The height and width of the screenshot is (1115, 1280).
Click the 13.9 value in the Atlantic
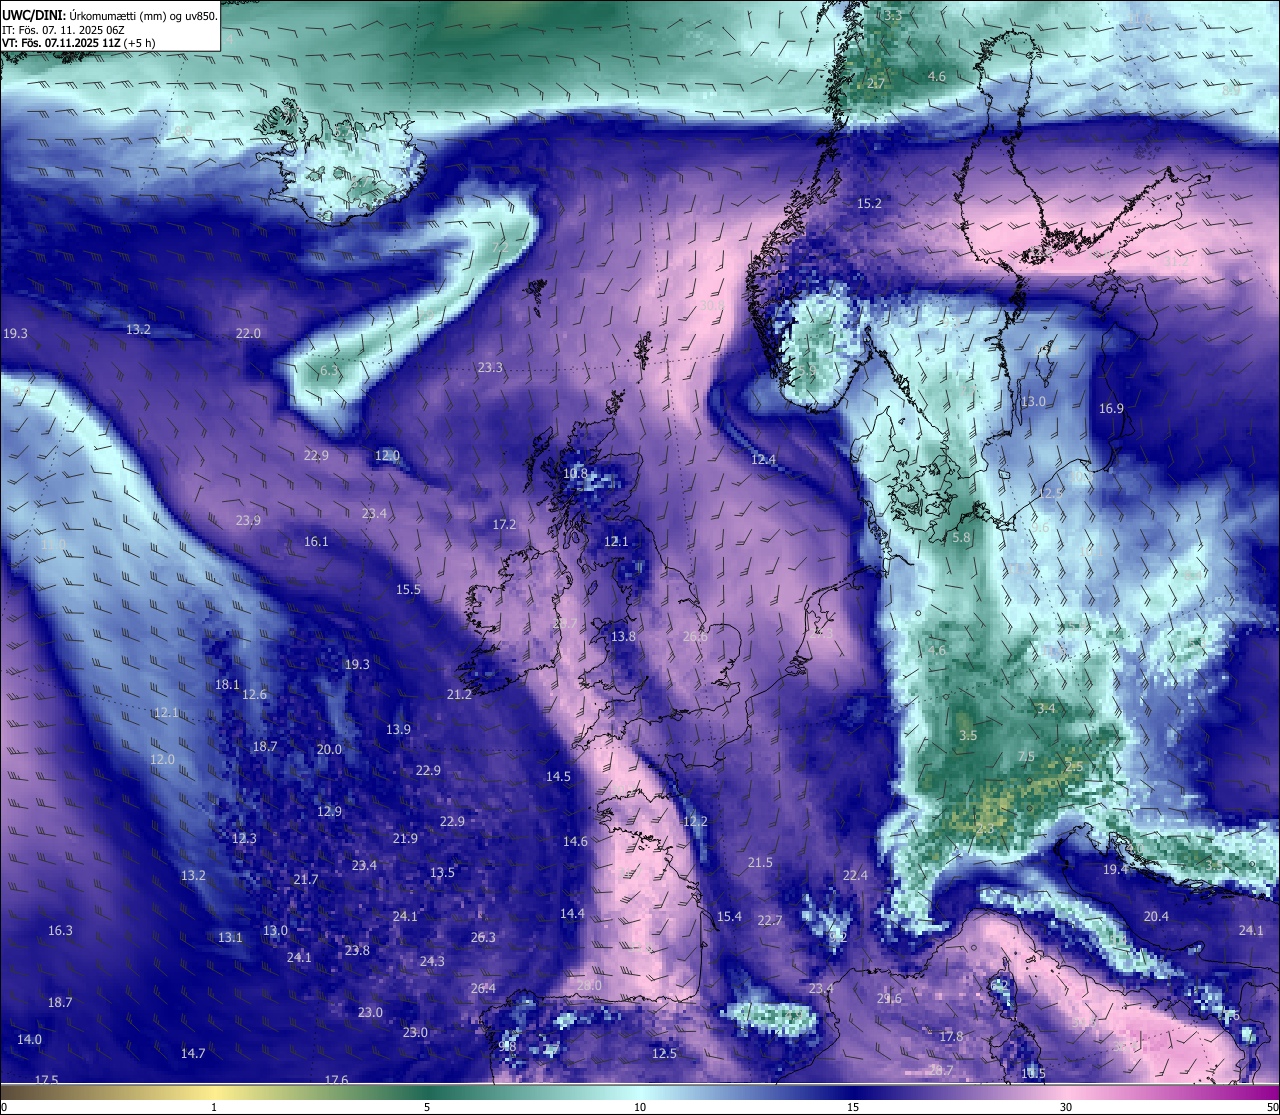[x=398, y=729]
